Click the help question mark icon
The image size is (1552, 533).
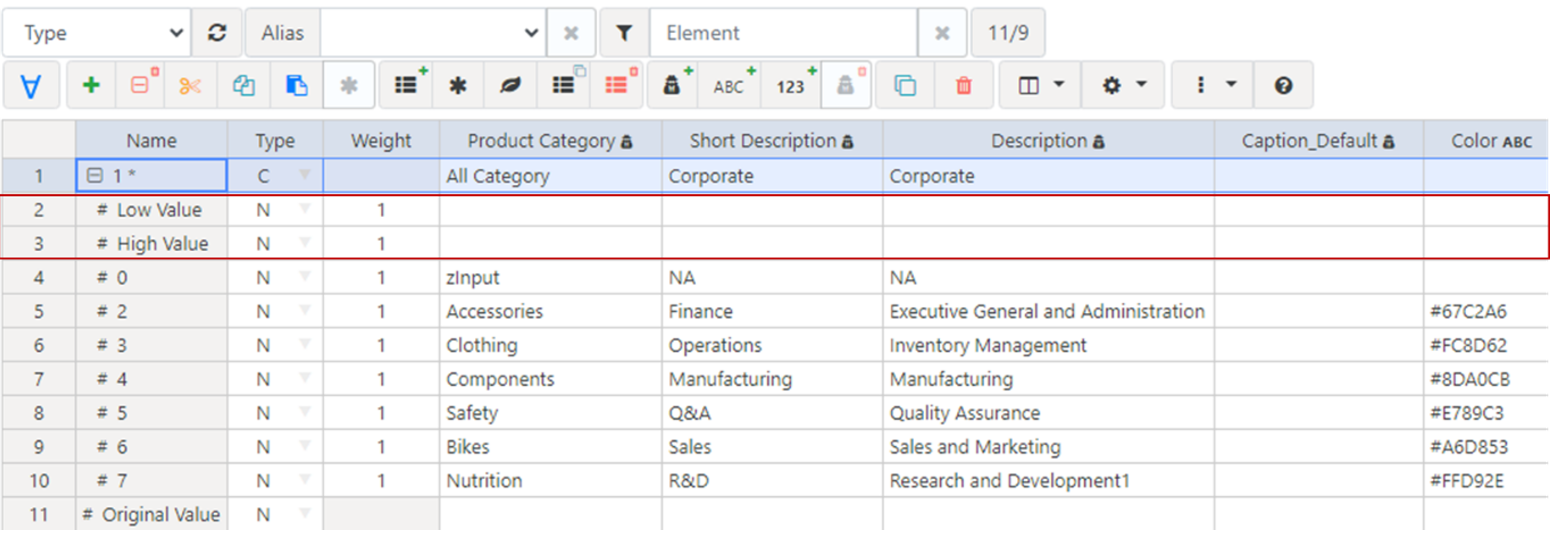[1284, 85]
